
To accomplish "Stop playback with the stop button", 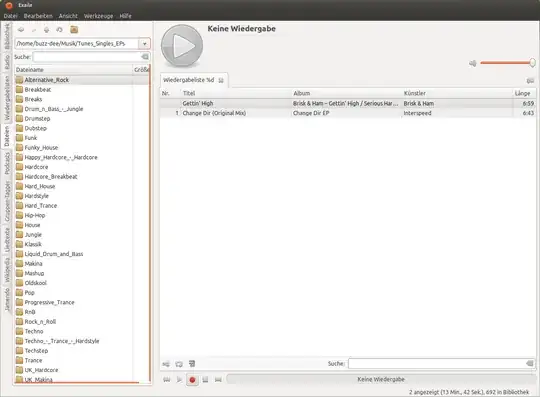I will pos(205,379).
